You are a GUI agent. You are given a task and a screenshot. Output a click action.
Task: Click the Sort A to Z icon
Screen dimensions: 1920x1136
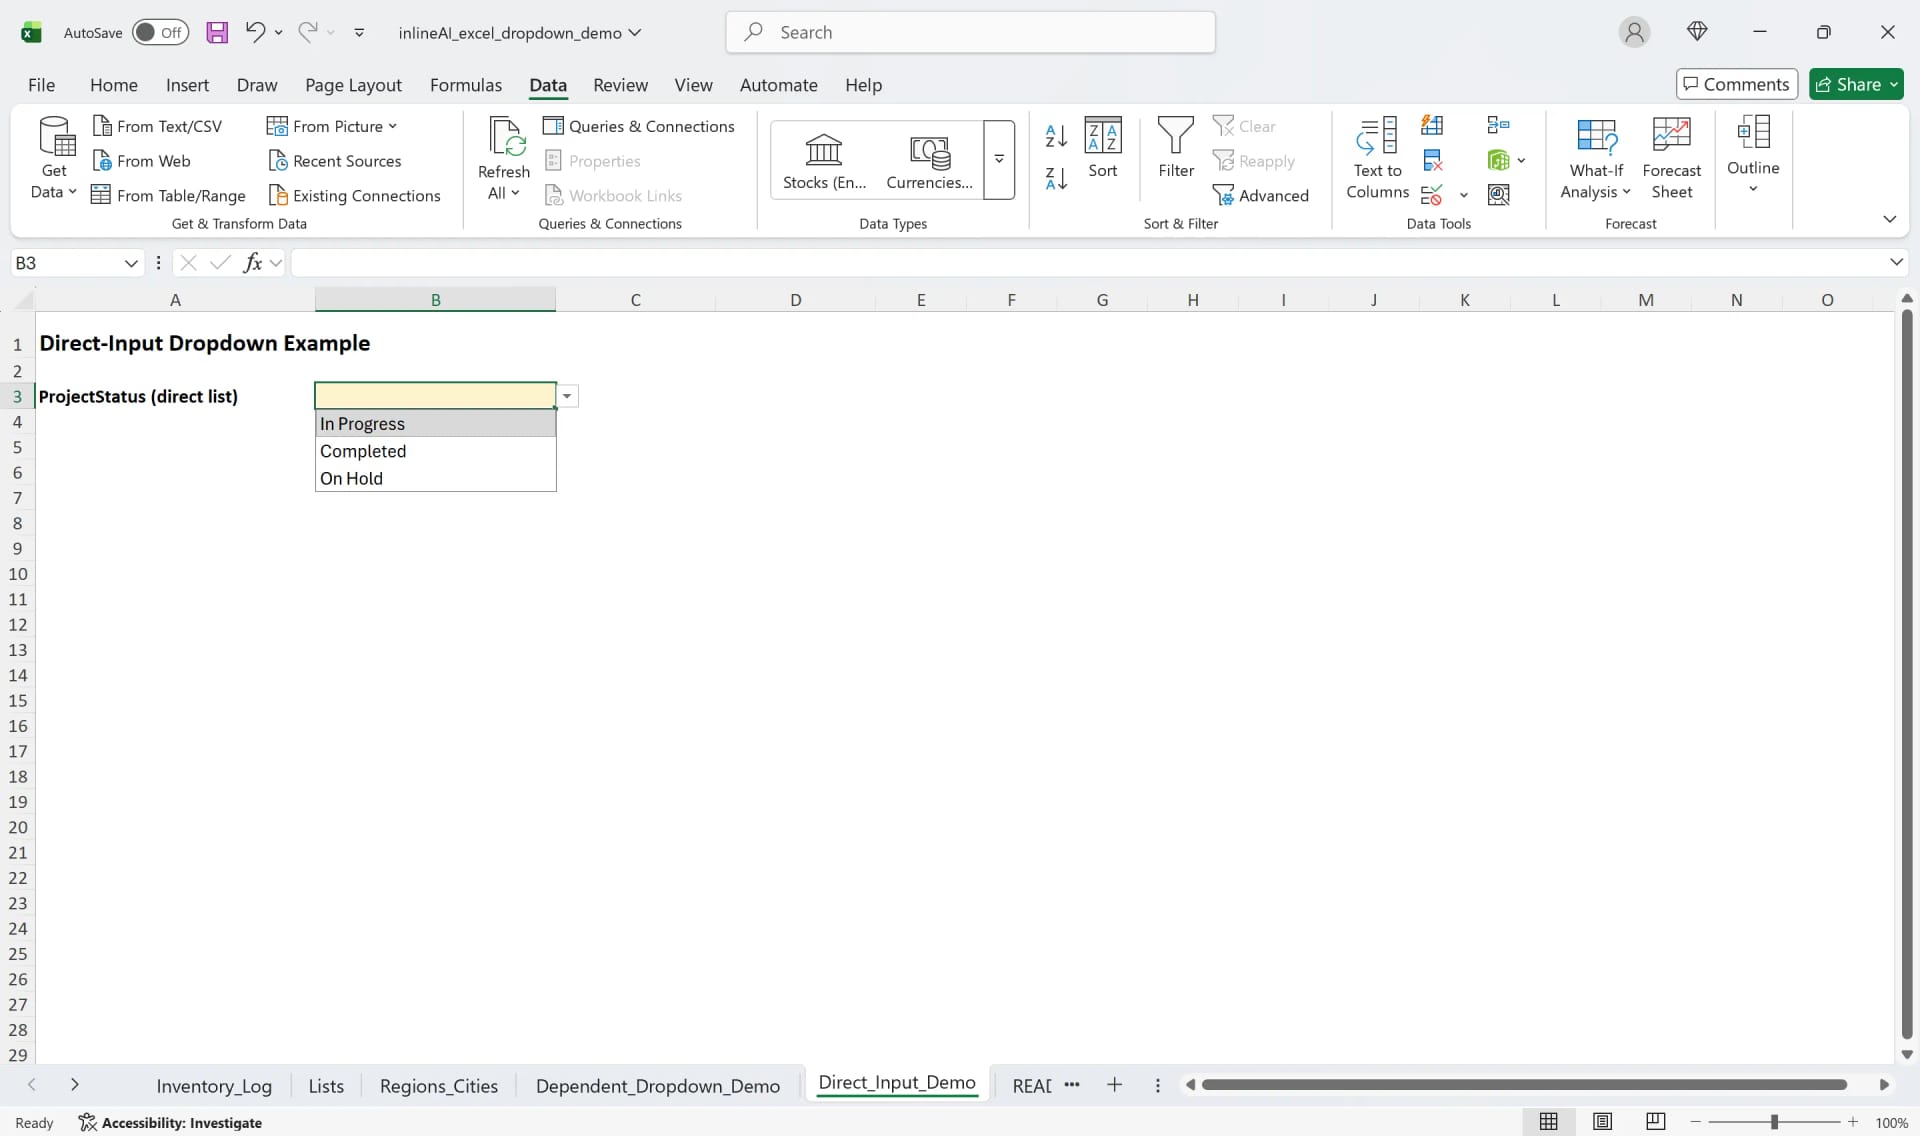[x=1055, y=137]
